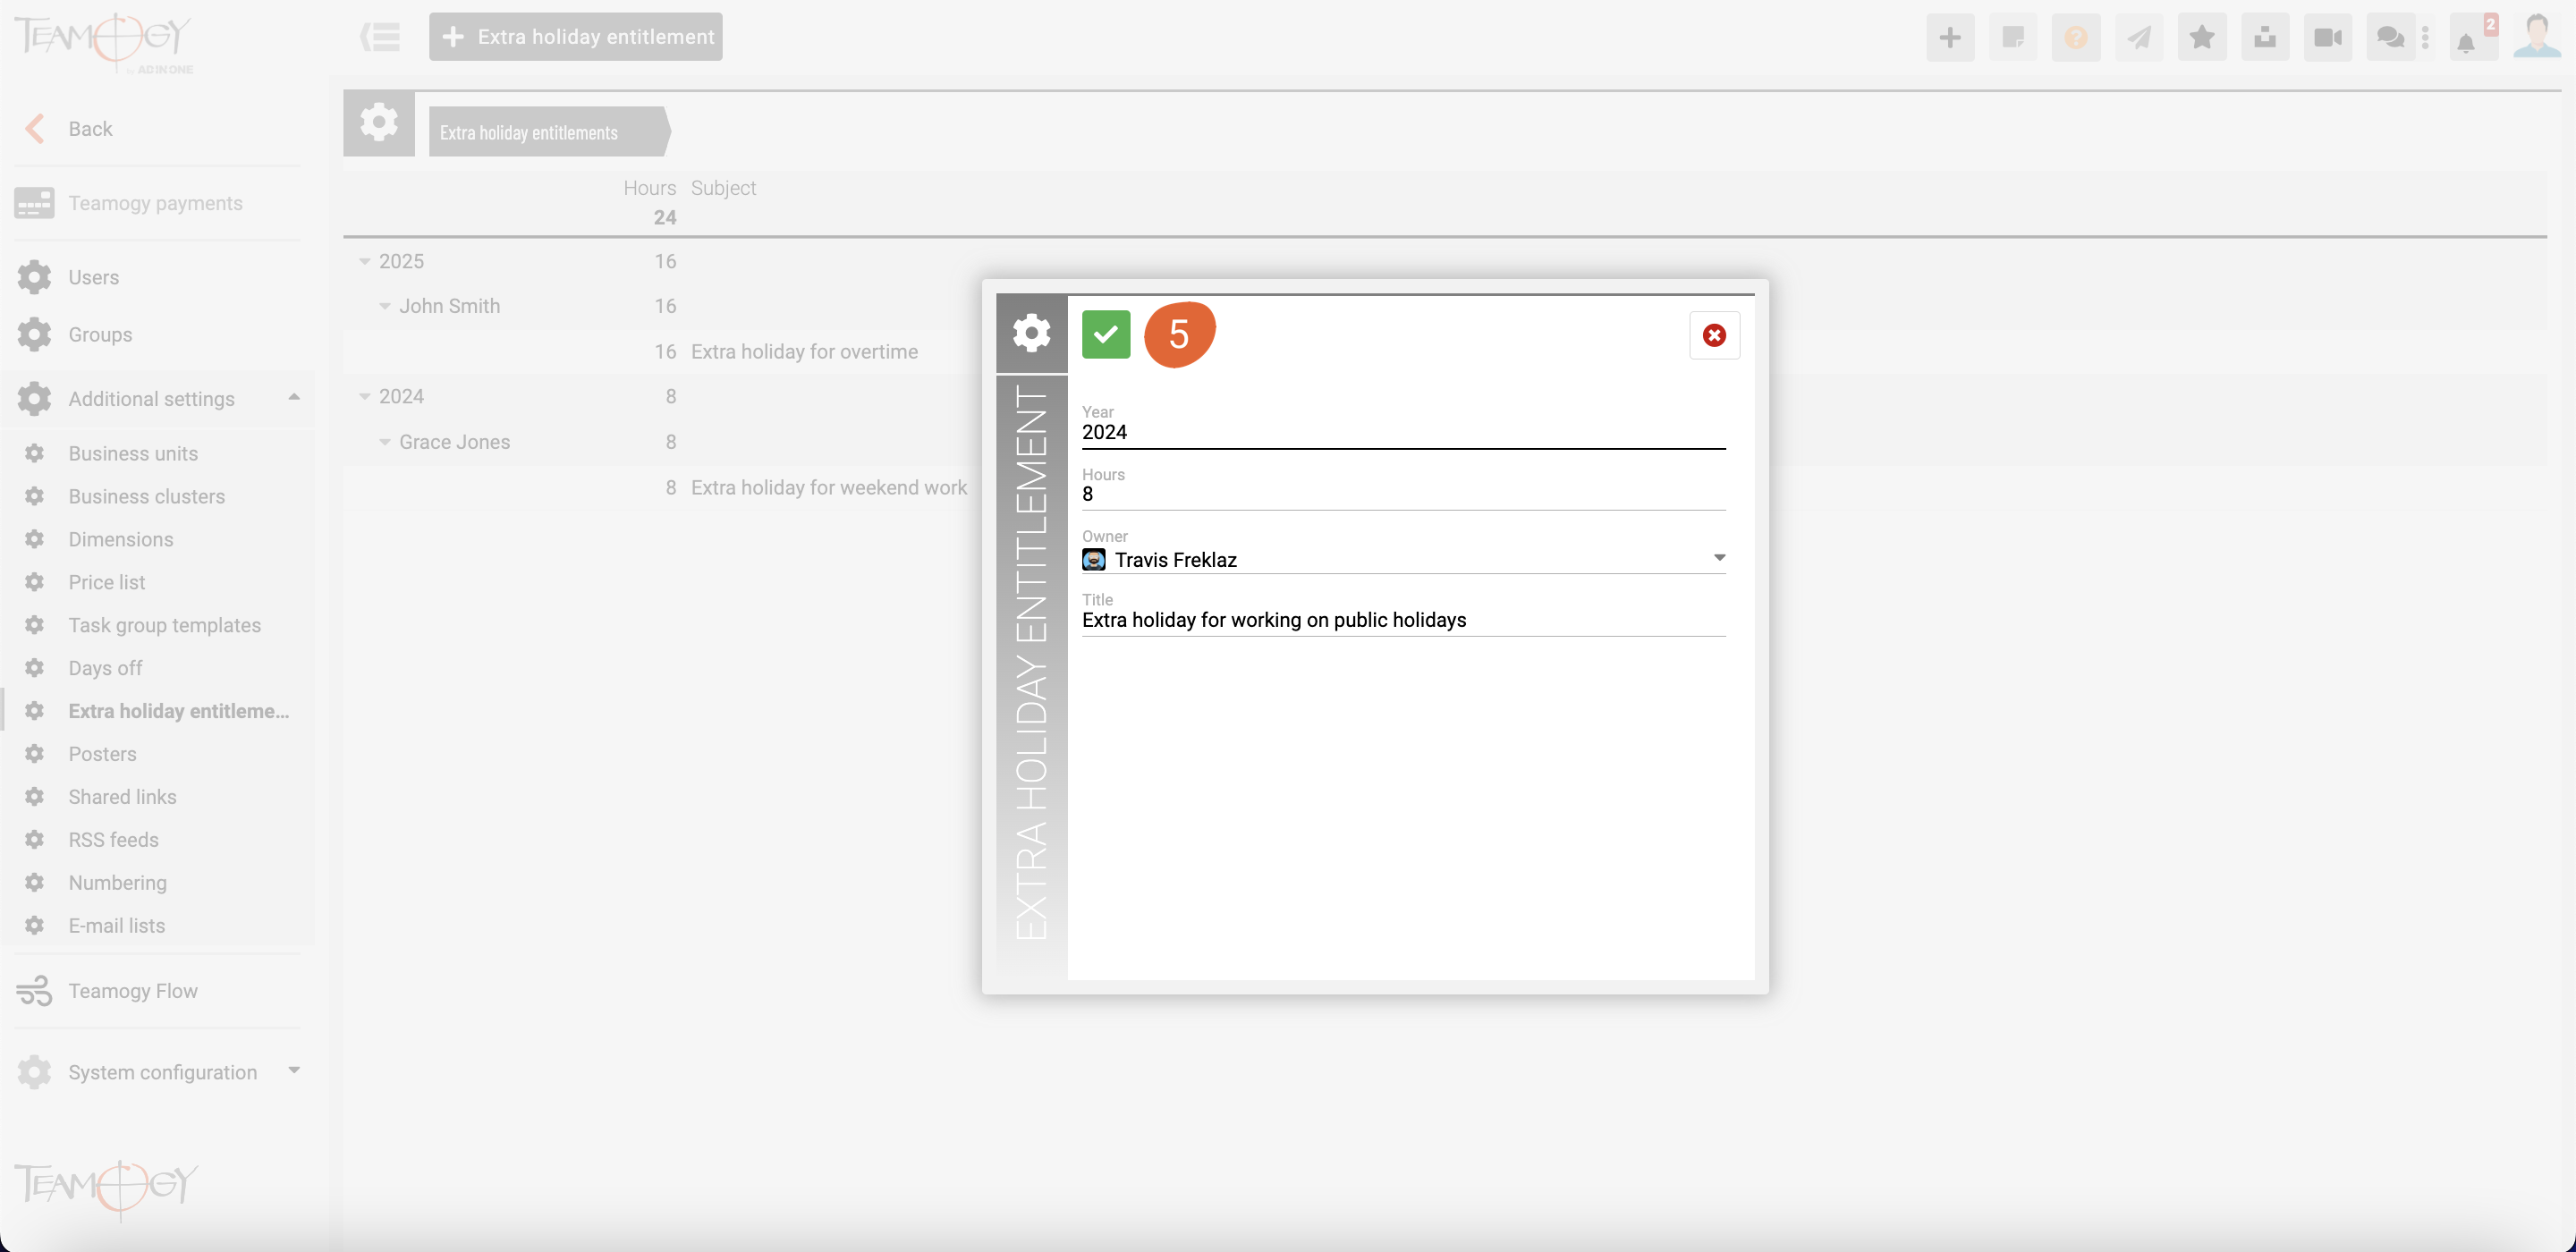Open the sticky note icon
The width and height of the screenshot is (2576, 1252).
[x=2013, y=38]
